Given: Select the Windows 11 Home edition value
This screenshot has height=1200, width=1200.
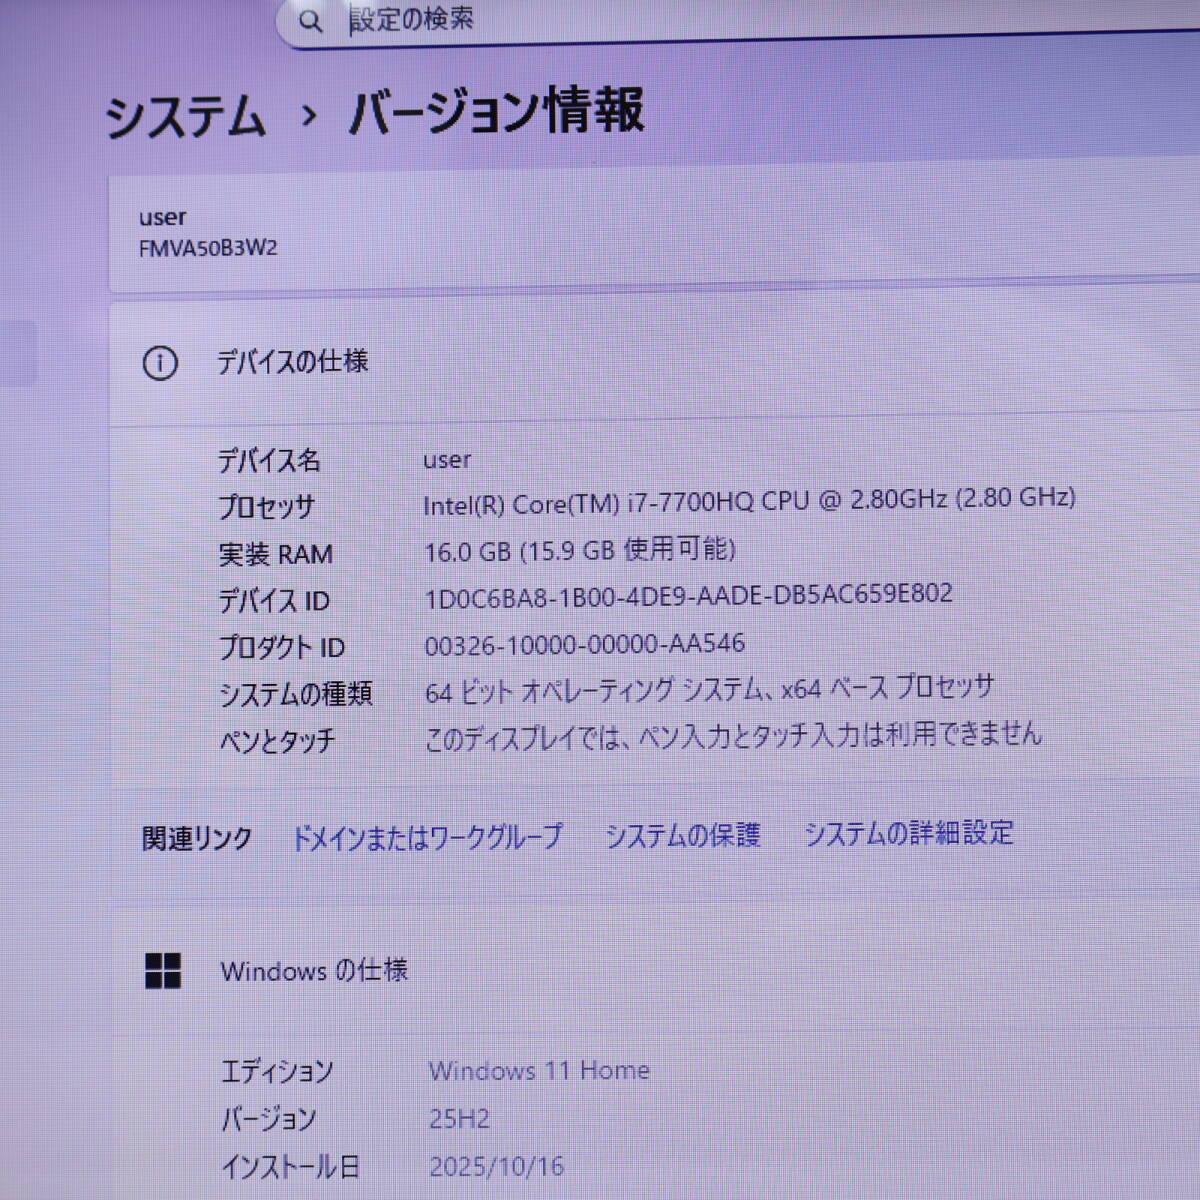Looking at the screenshot, I should (x=539, y=1070).
